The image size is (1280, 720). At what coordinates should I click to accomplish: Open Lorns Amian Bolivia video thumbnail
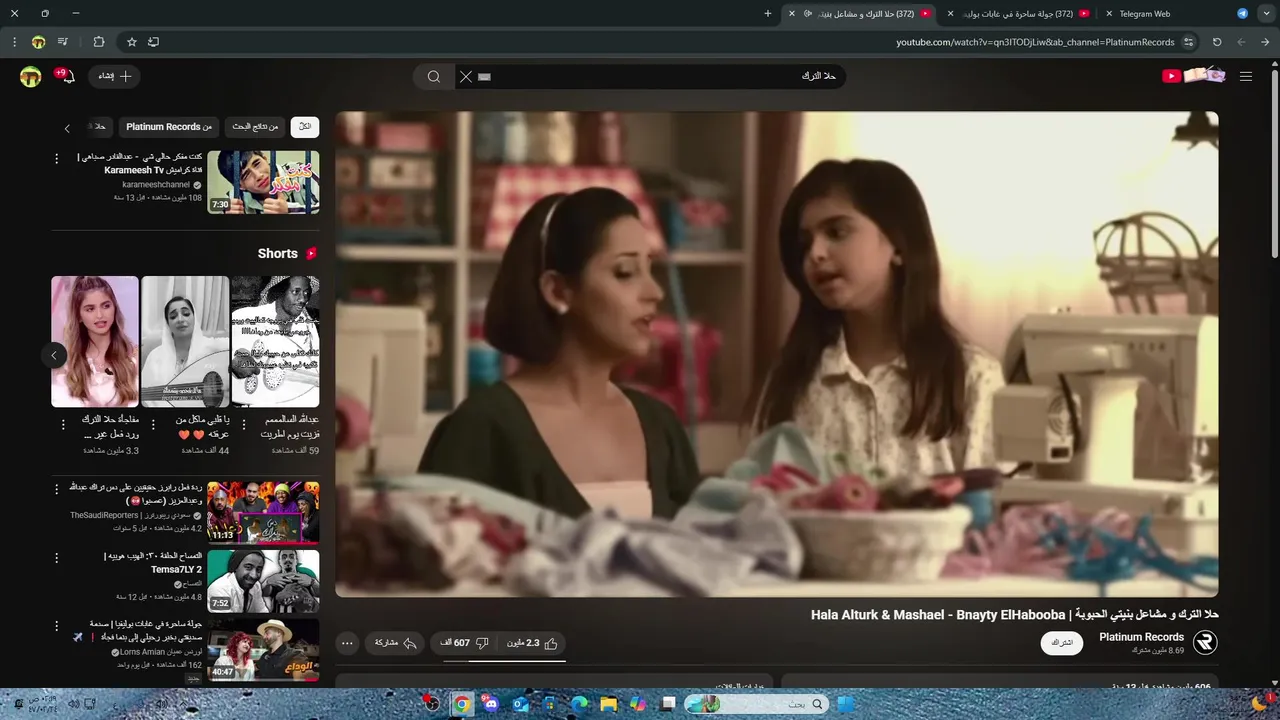[x=263, y=650]
